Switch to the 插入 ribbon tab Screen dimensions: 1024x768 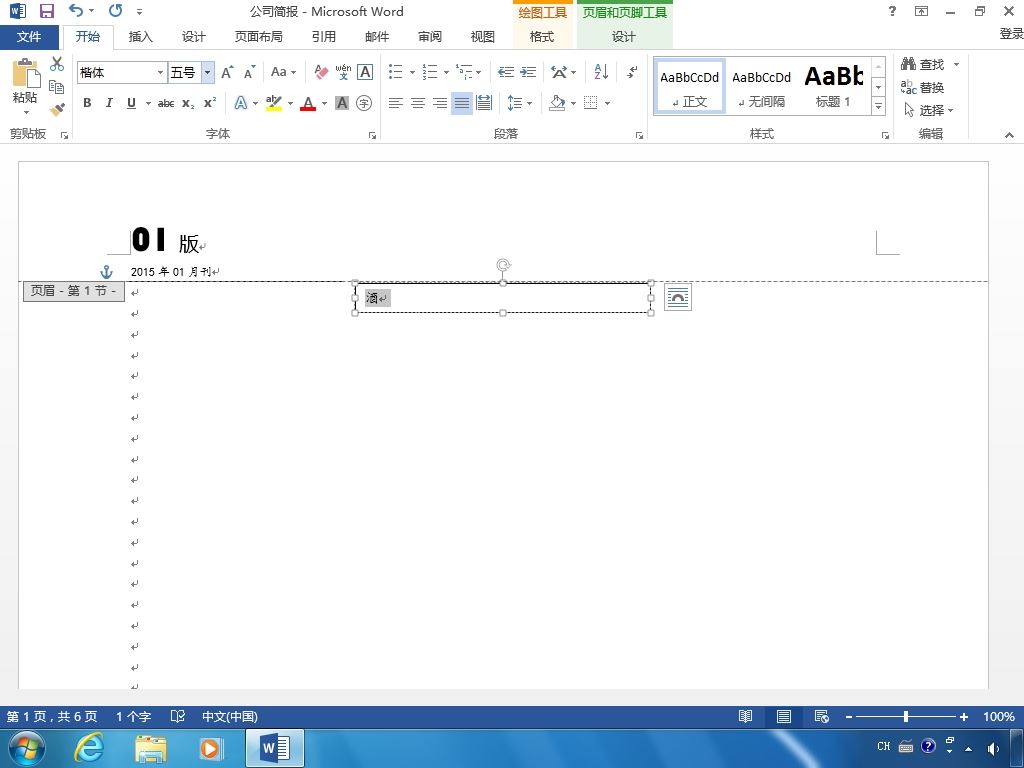pos(140,37)
